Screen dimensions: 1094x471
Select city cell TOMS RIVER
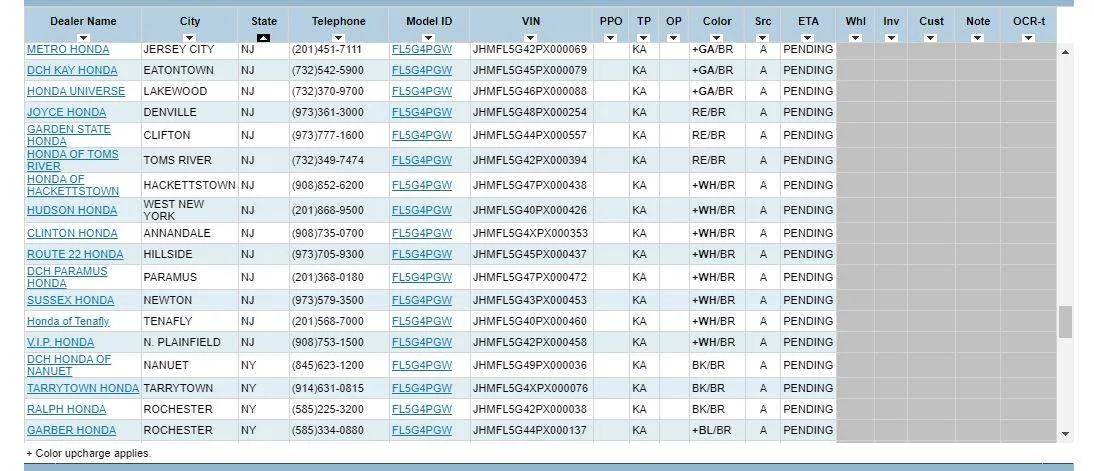click(x=177, y=160)
